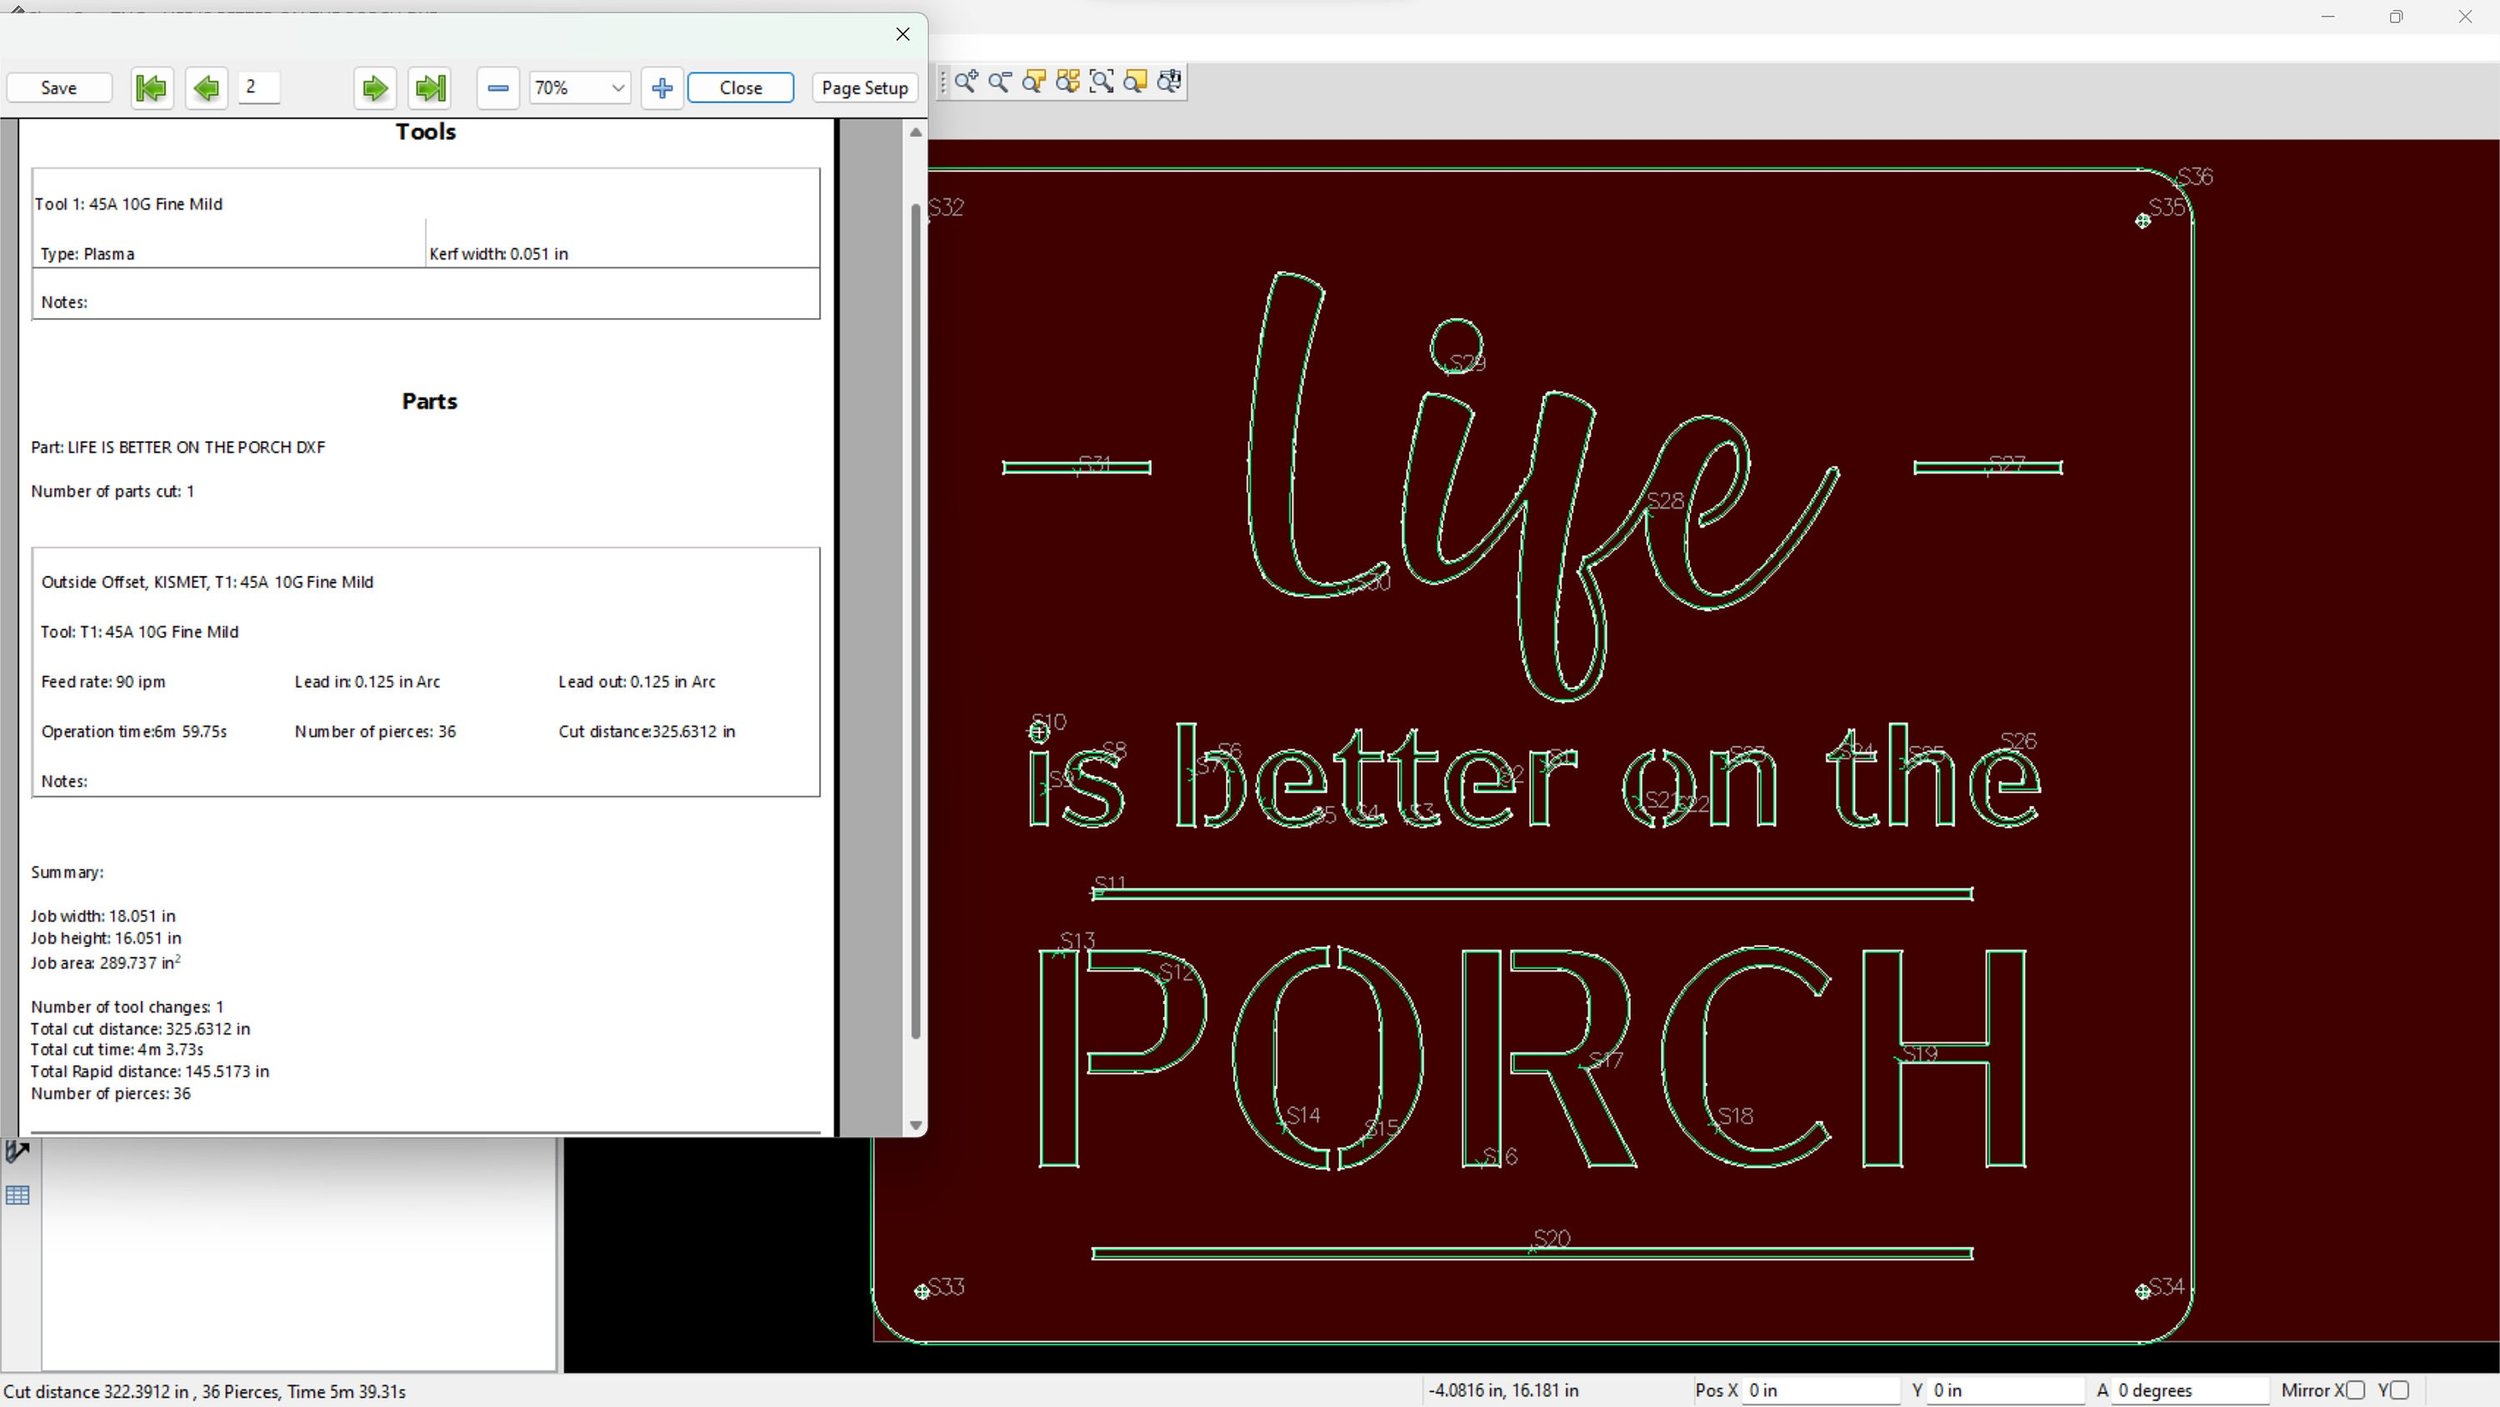Select the S14 label in letter O
This screenshot has height=1407, width=2500.
tap(1304, 1115)
